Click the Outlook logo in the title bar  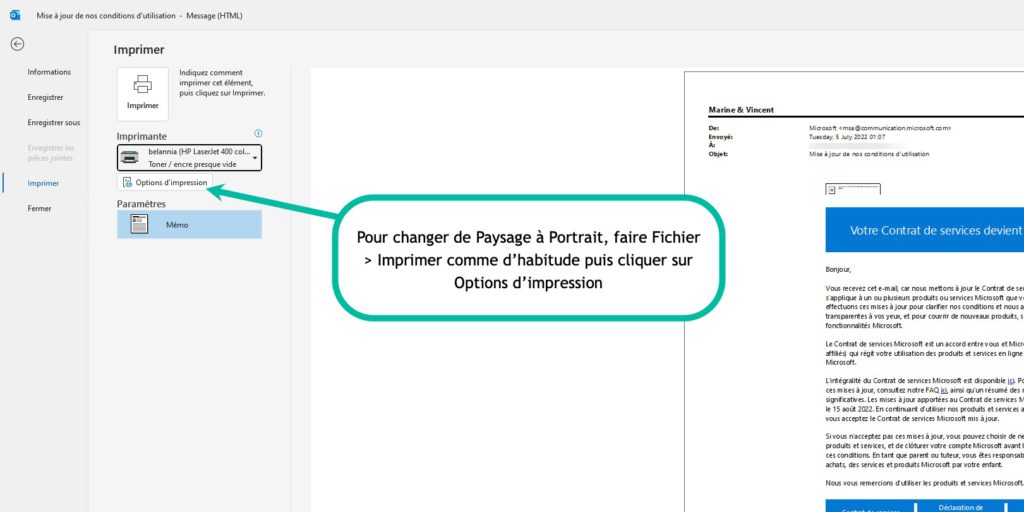tap(15, 15)
